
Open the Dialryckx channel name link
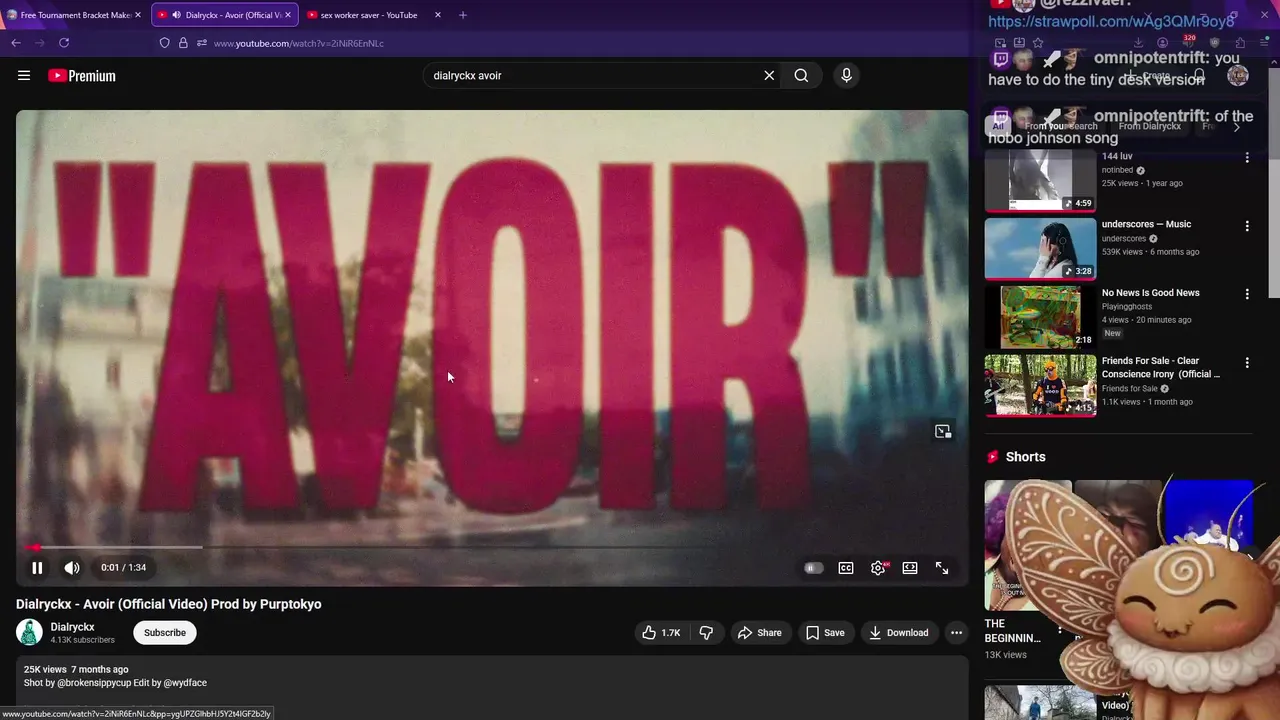tap(72, 627)
